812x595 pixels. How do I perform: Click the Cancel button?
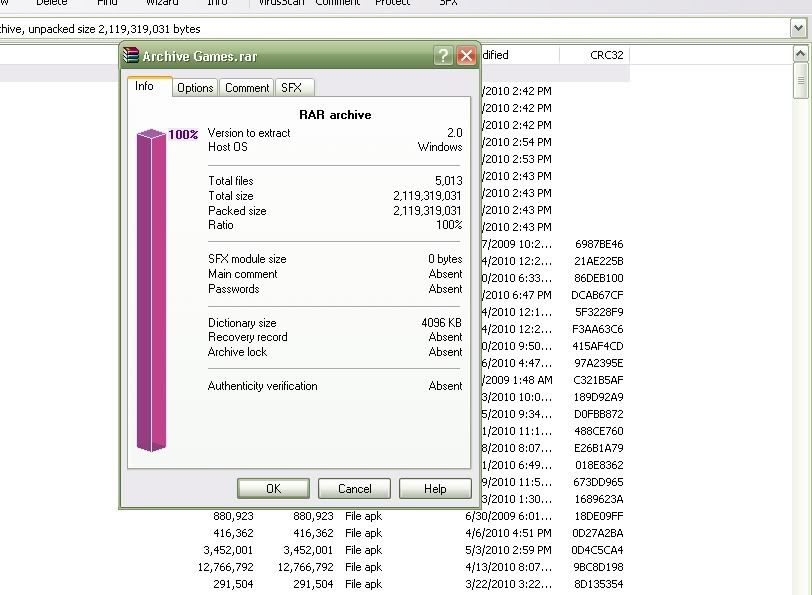(355, 488)
